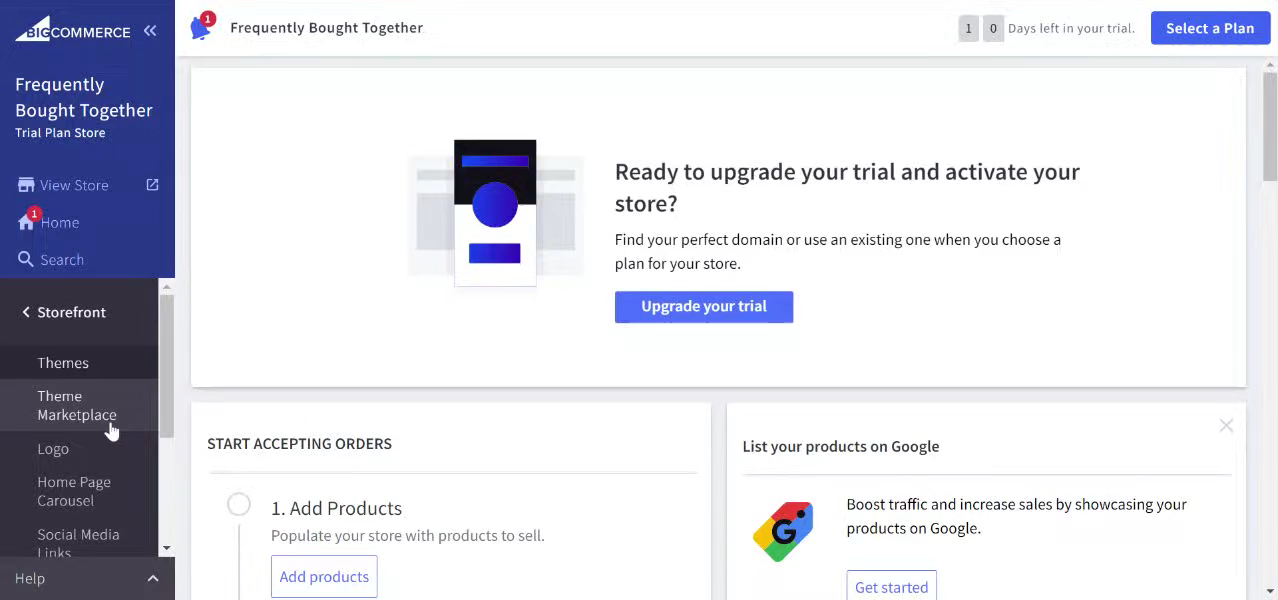Open store in new tab icon
Screen dimensions: 1278x600
click(x=152, y=185)
